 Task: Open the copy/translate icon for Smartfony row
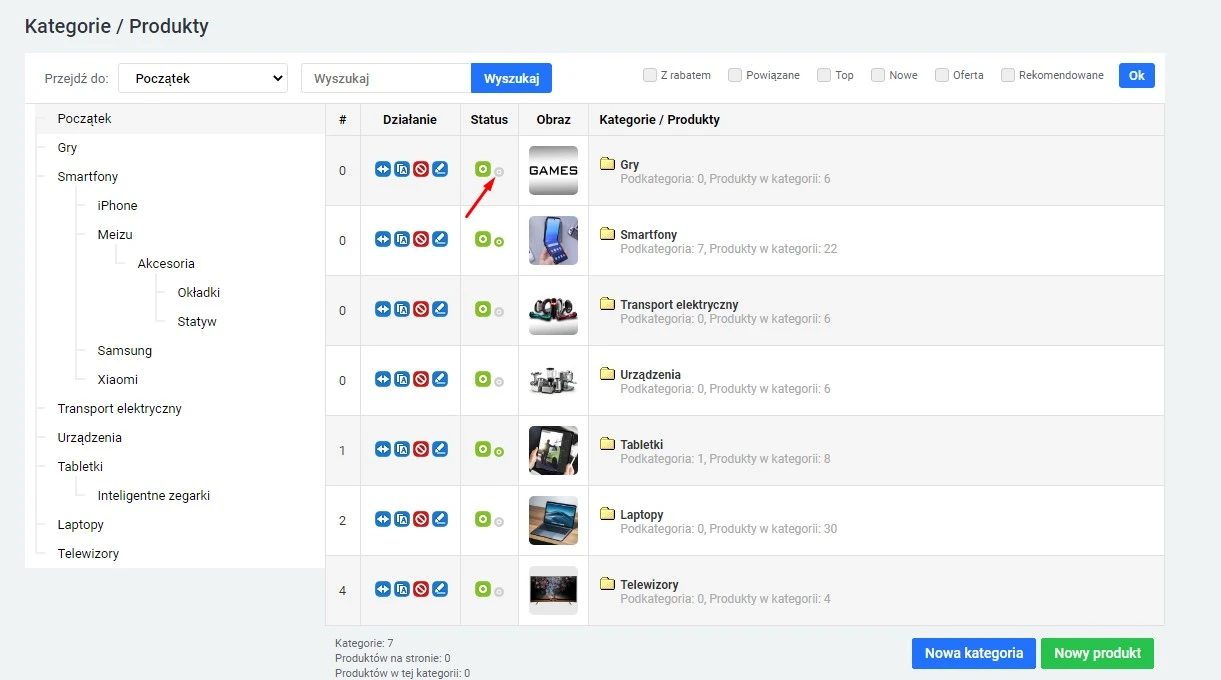click(x=402, y=239)
